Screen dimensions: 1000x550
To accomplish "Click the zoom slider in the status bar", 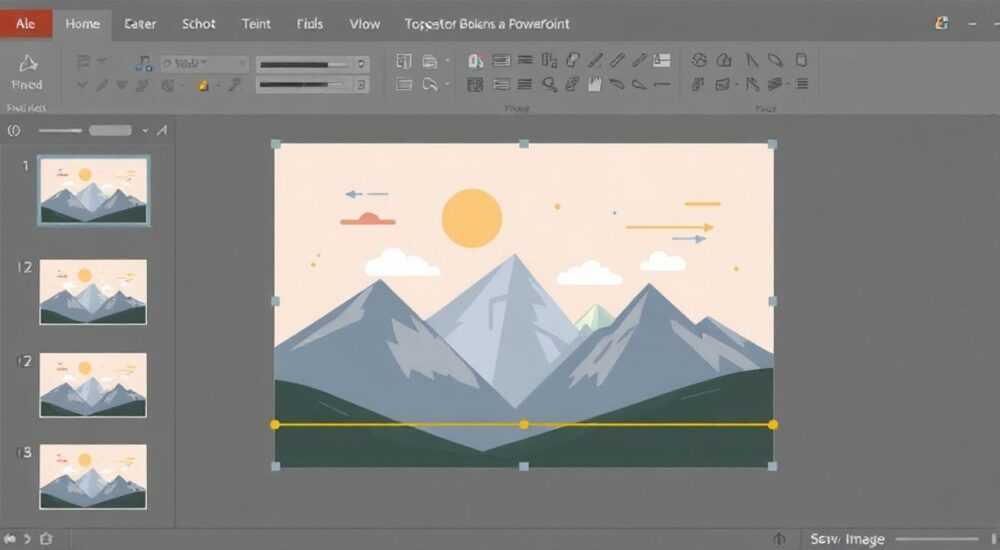I will [x=937, y=539].
